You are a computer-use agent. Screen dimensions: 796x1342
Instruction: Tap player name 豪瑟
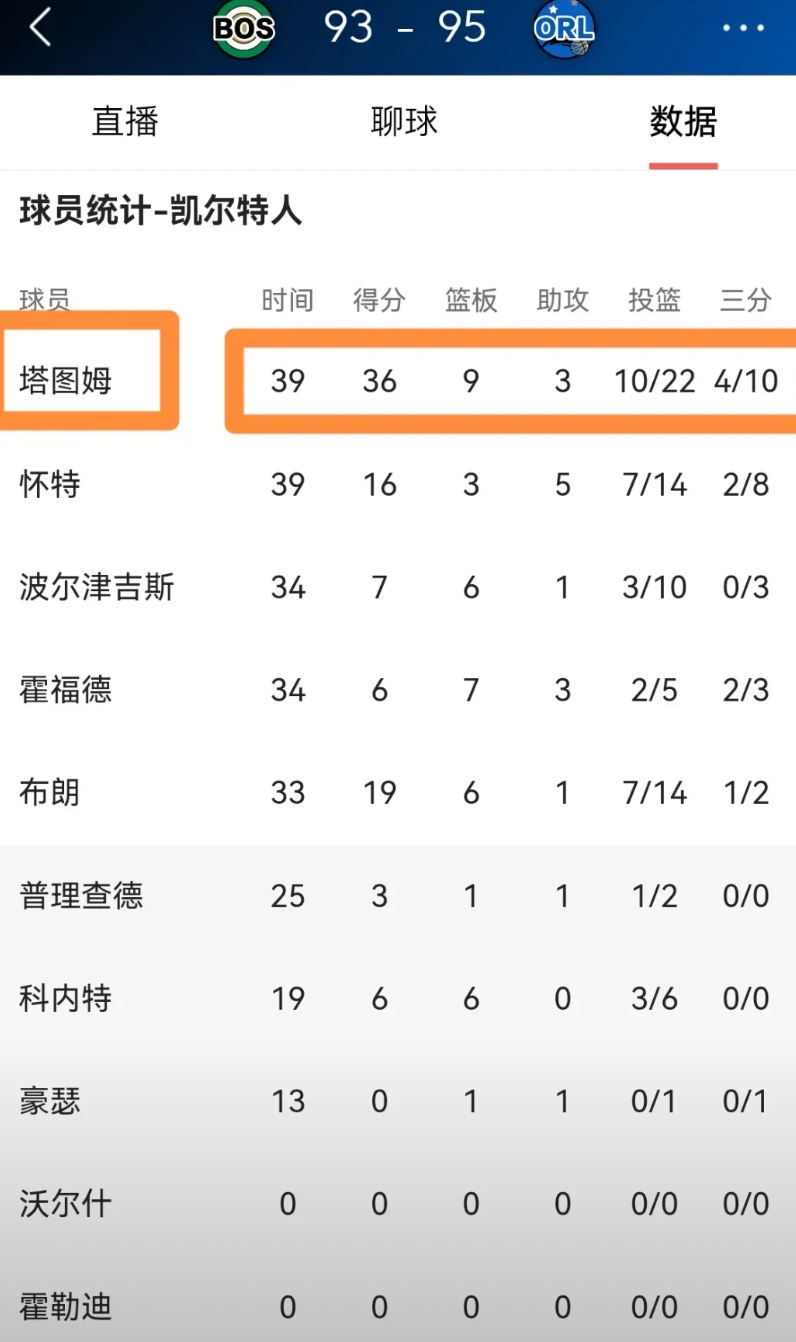pos(50,1102)
